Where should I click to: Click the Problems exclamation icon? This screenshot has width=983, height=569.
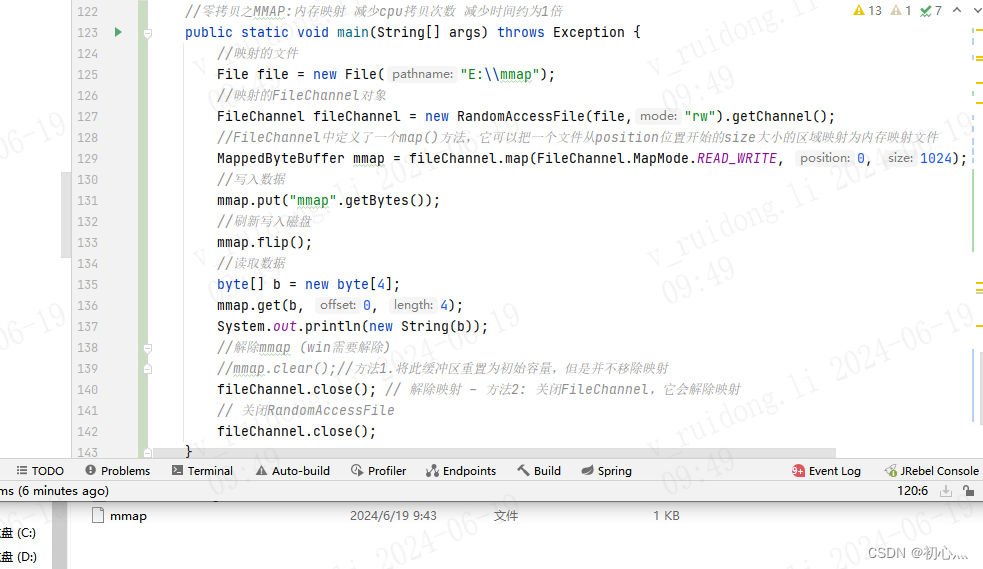click(90, 470)
